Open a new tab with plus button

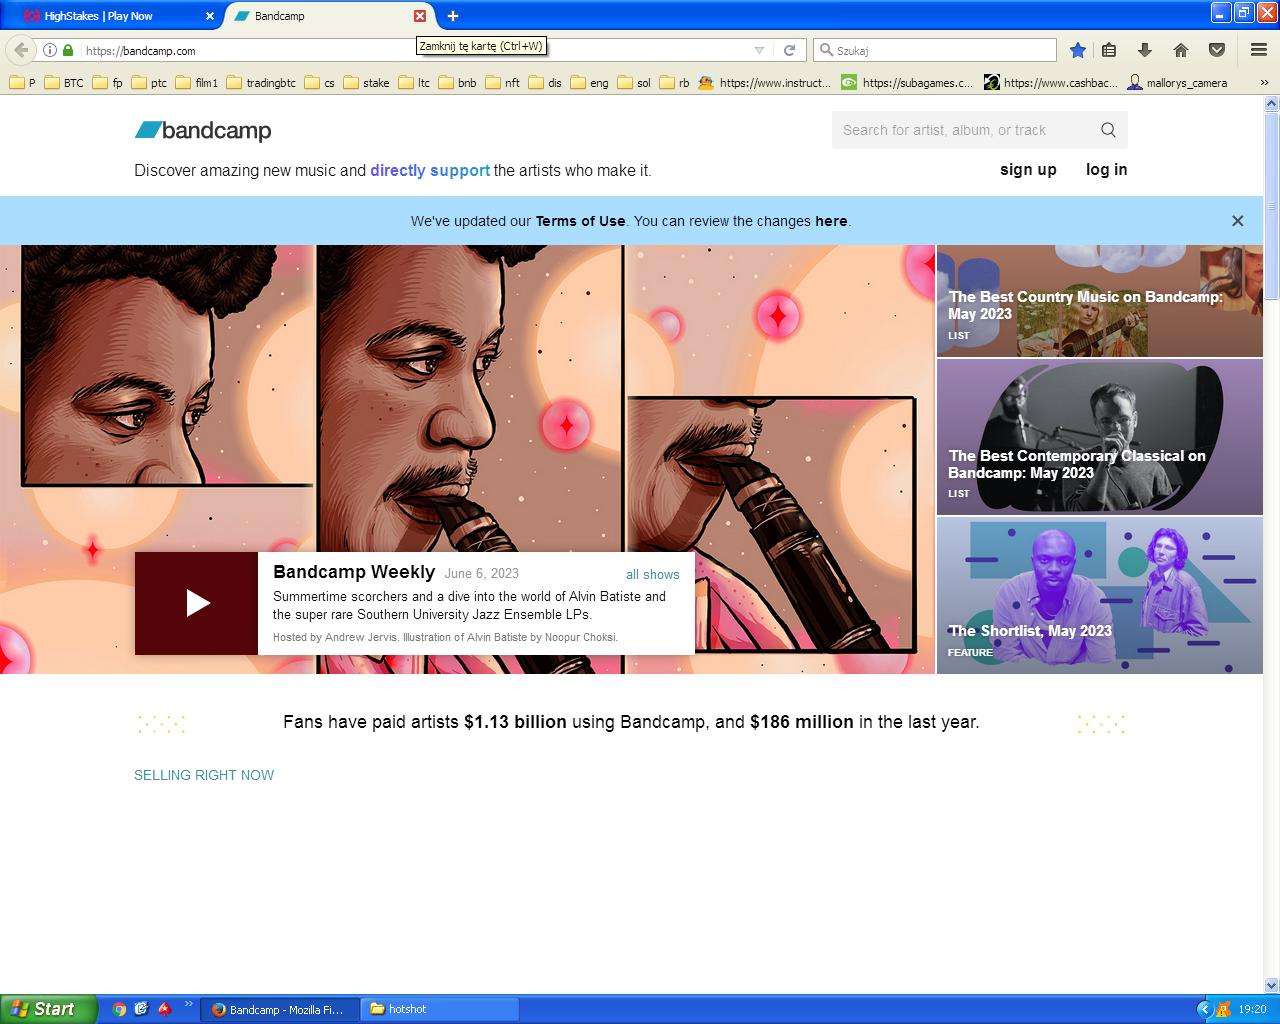pyautogui.click(x=452, y=16)
